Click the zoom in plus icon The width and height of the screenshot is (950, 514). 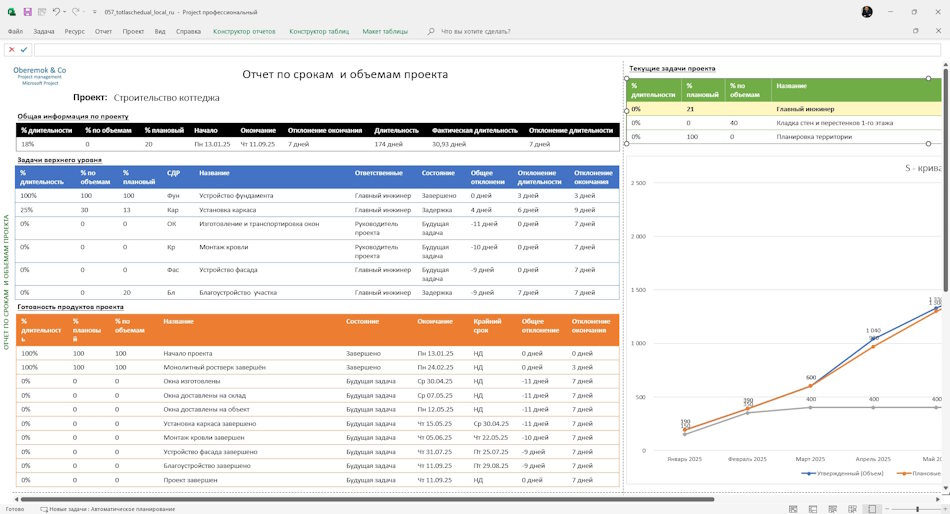click(x=943, y=509)
